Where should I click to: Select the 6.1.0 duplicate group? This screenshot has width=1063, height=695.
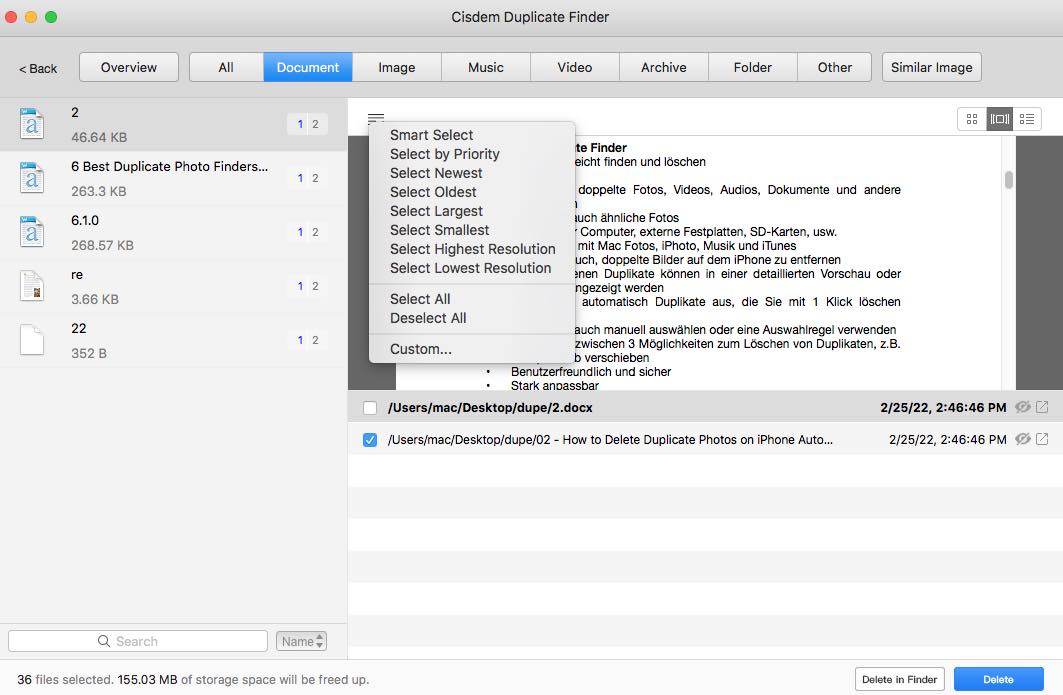174,232
